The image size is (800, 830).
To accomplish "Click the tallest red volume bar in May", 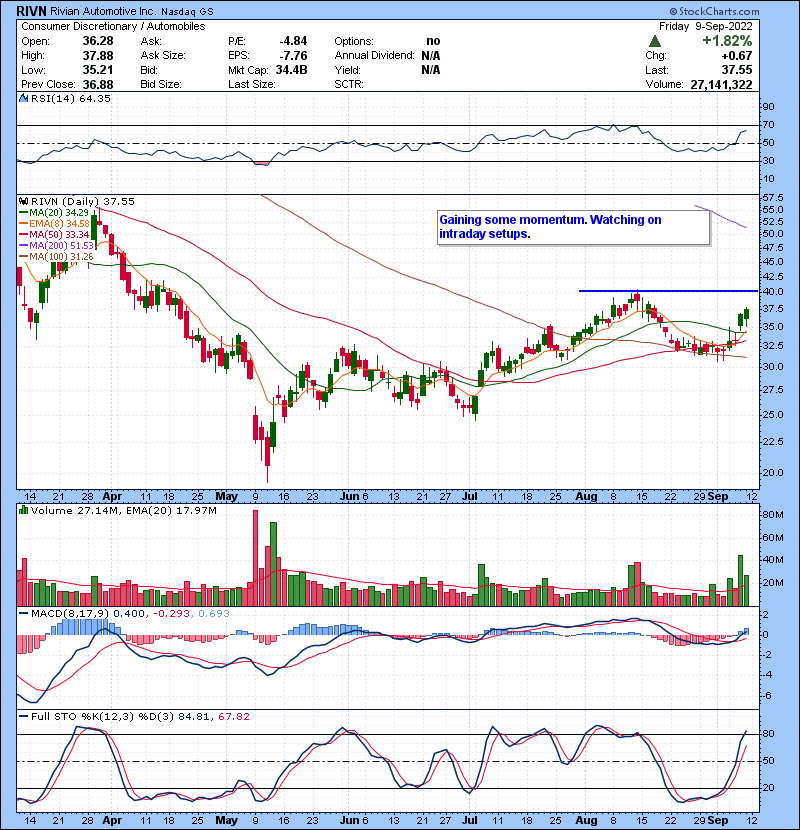I will point(255,558).
